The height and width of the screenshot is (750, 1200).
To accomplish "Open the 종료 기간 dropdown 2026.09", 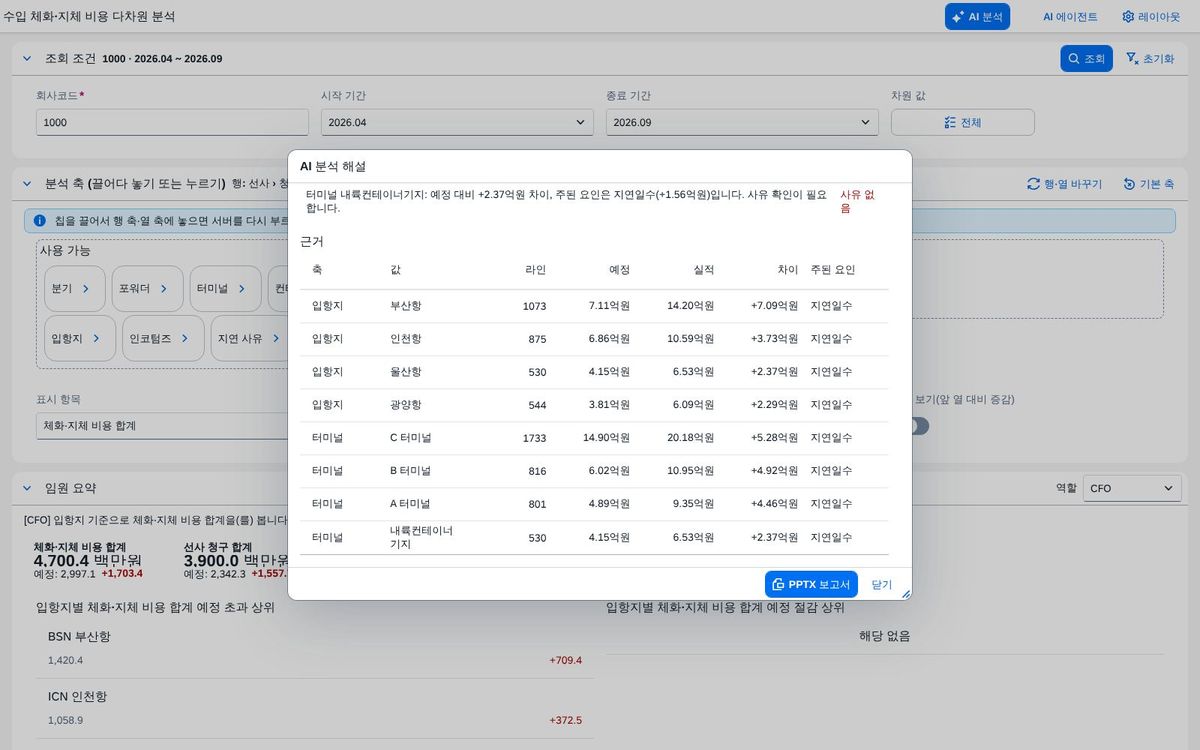I will 742,122.
